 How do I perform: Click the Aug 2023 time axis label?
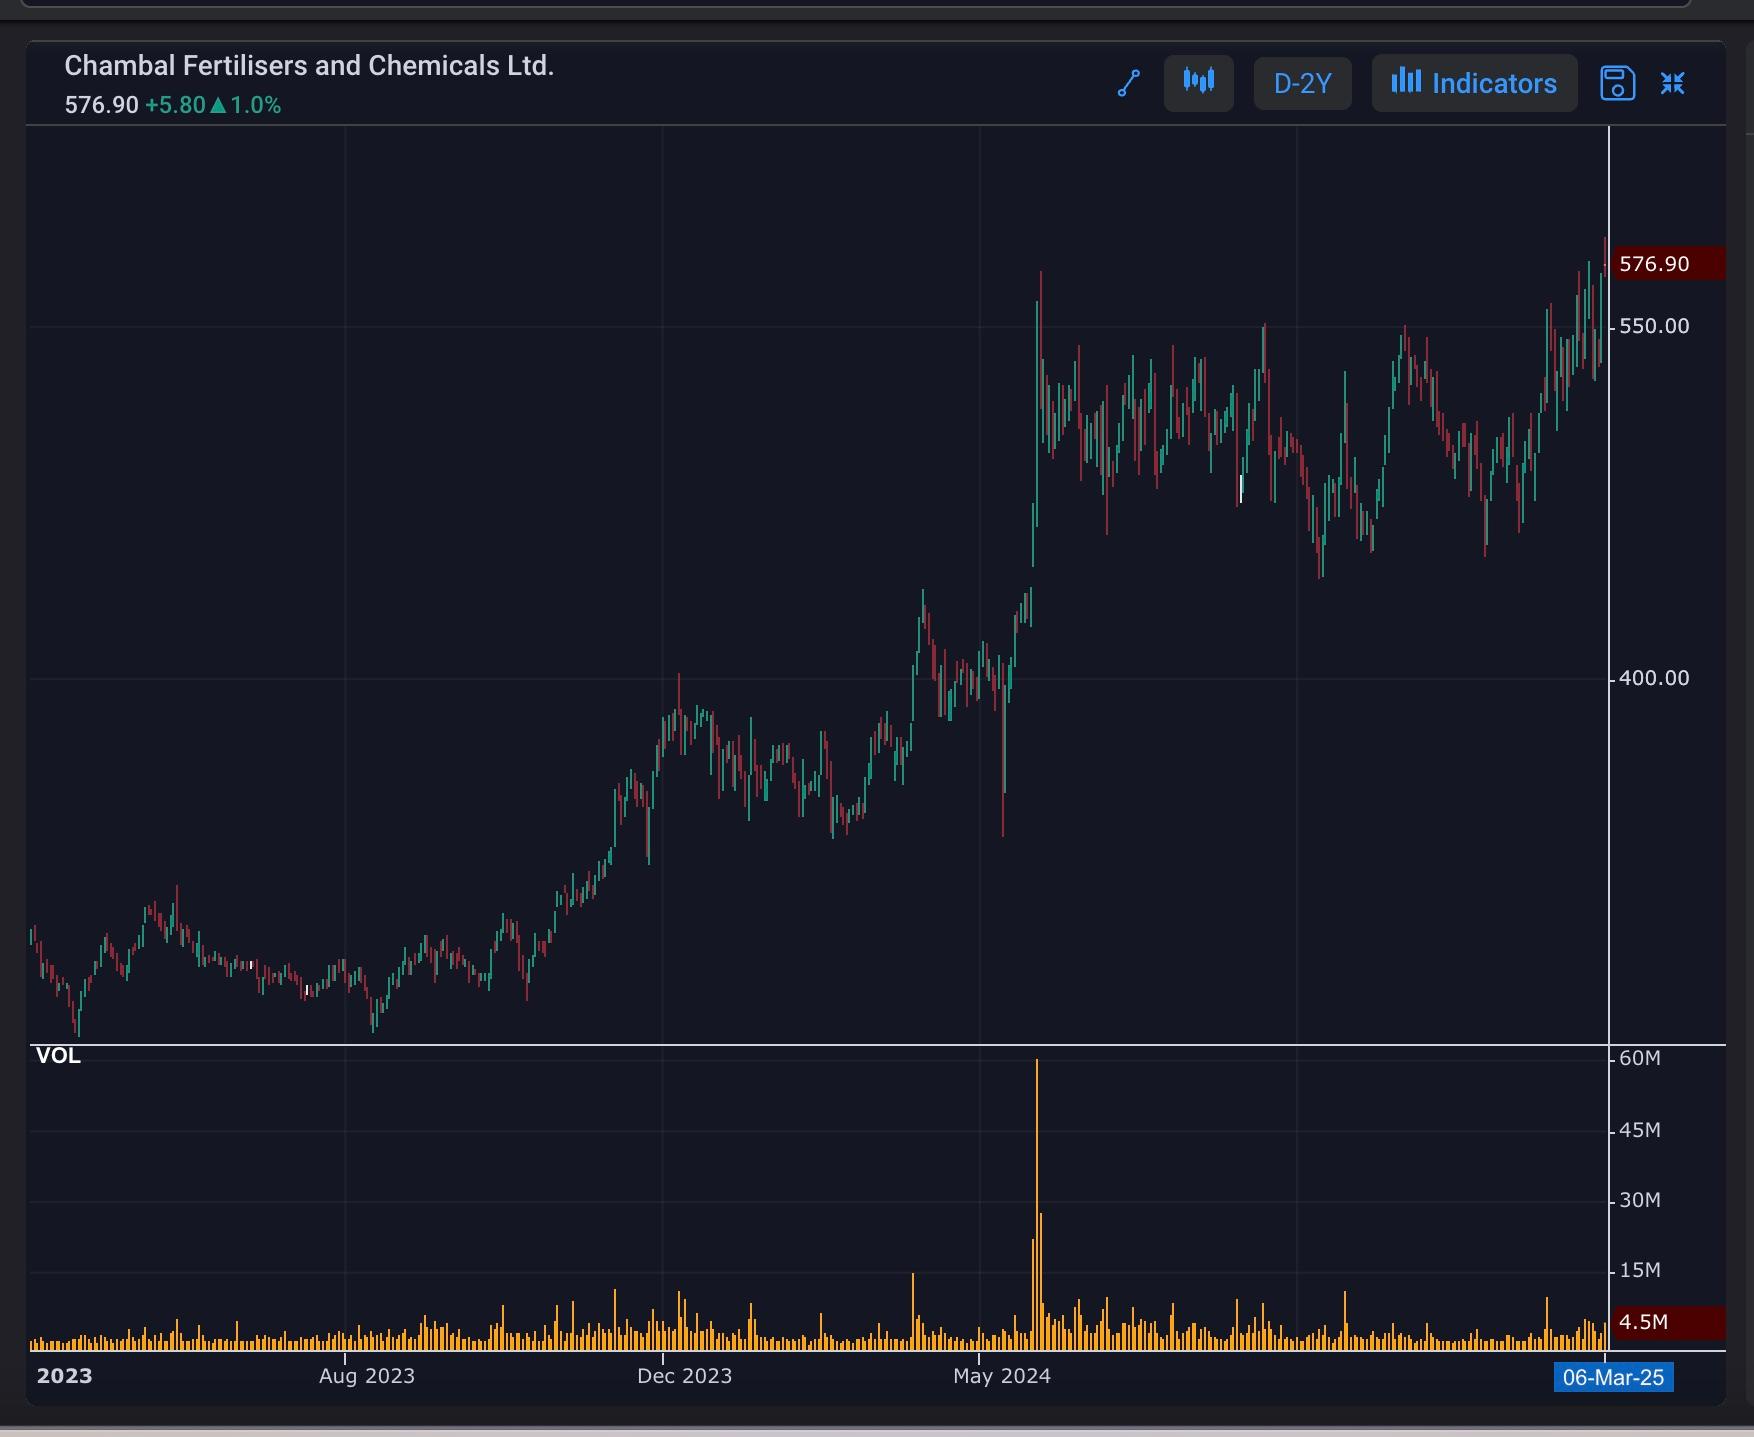point(367,1376)
